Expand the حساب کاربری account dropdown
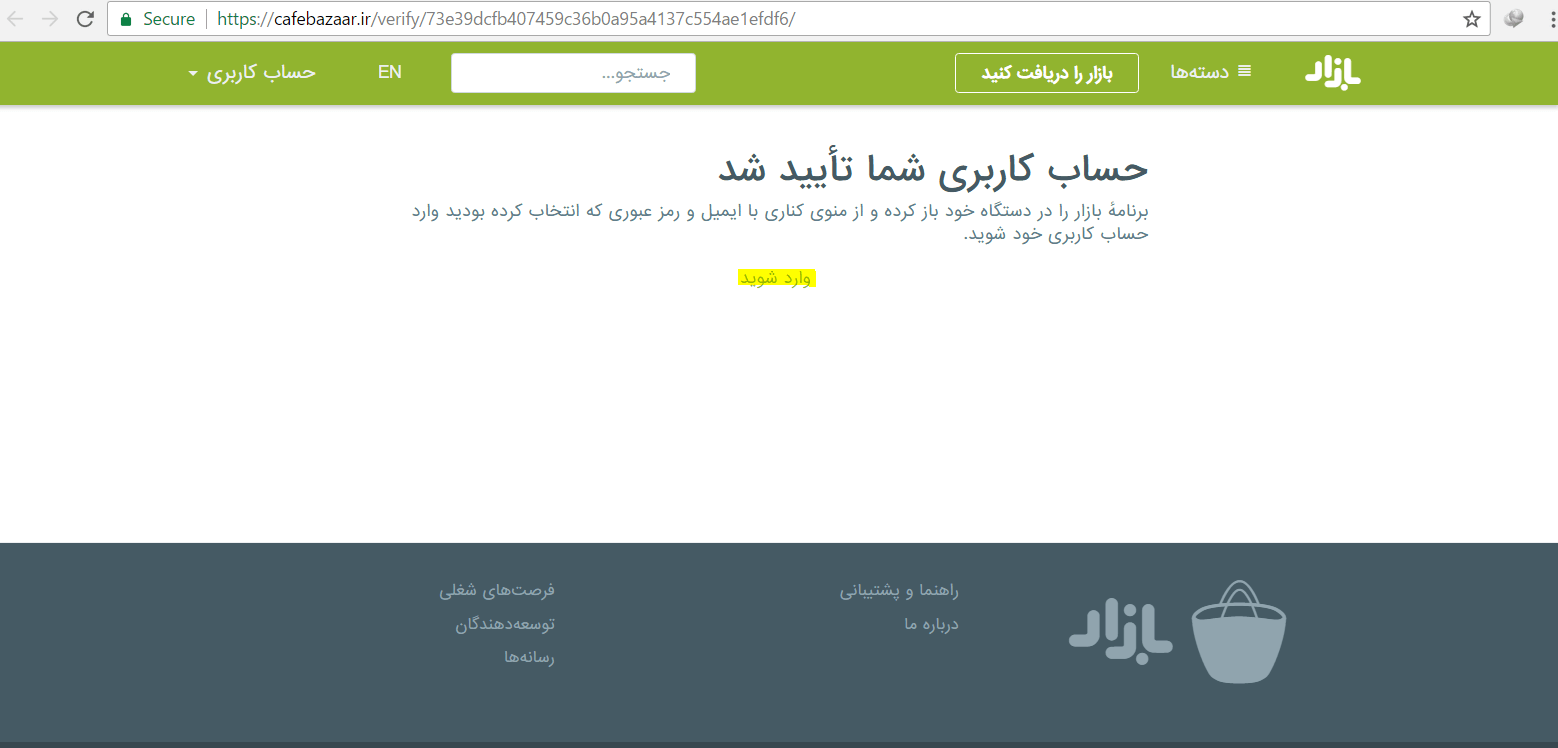The width and height of the screenshot is (1558, 748). pos(252,72)
